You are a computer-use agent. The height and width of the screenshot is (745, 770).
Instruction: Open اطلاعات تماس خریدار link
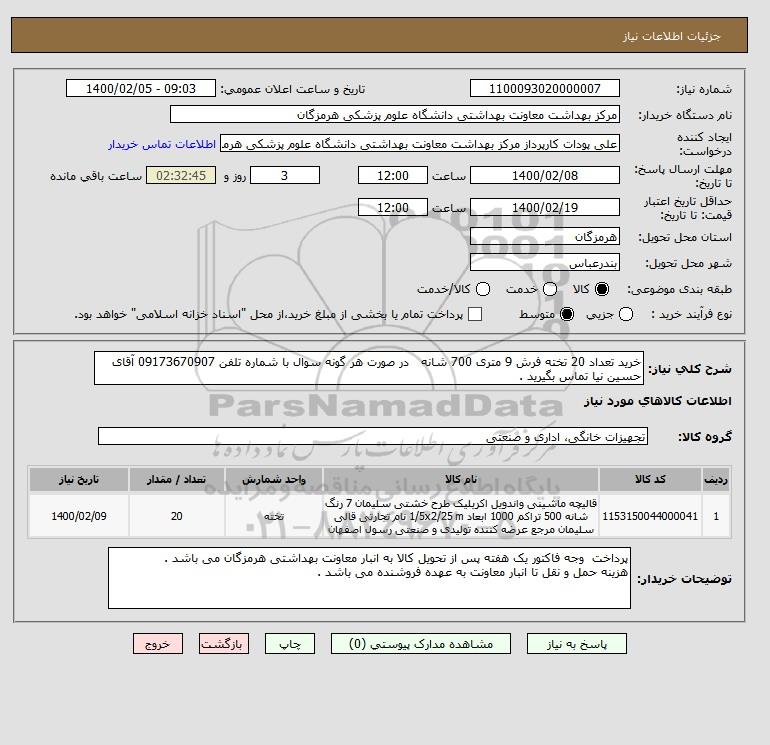[162, 144]
